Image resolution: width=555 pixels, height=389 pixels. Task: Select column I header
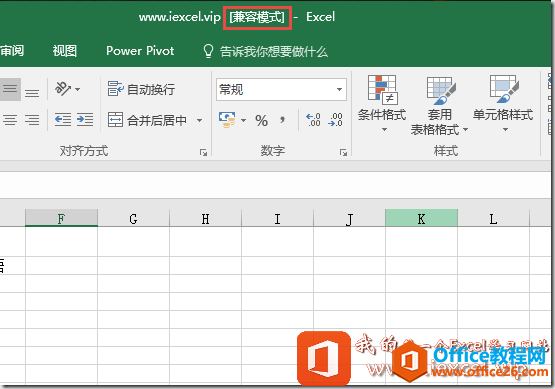[x=278, y=218]
